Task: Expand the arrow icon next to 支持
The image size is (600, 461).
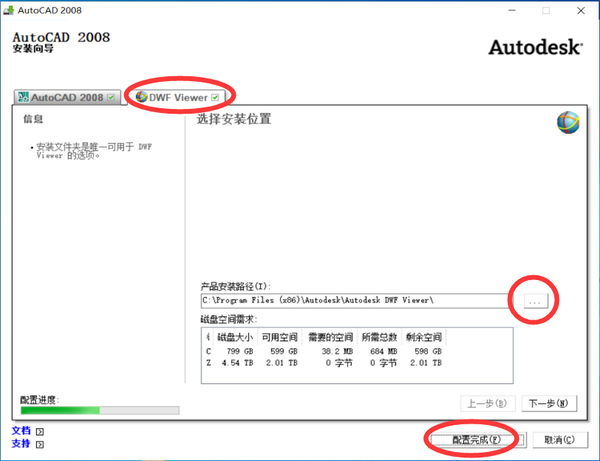Action: (40, 445)
